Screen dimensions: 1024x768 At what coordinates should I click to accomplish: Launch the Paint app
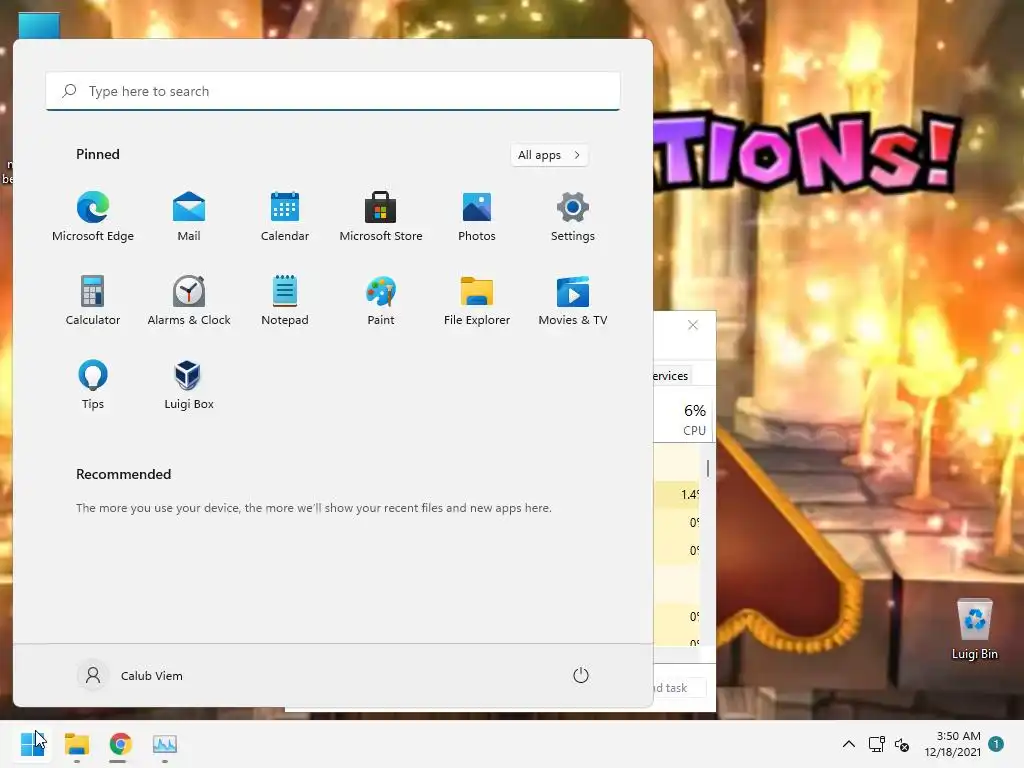pos(381,300)
